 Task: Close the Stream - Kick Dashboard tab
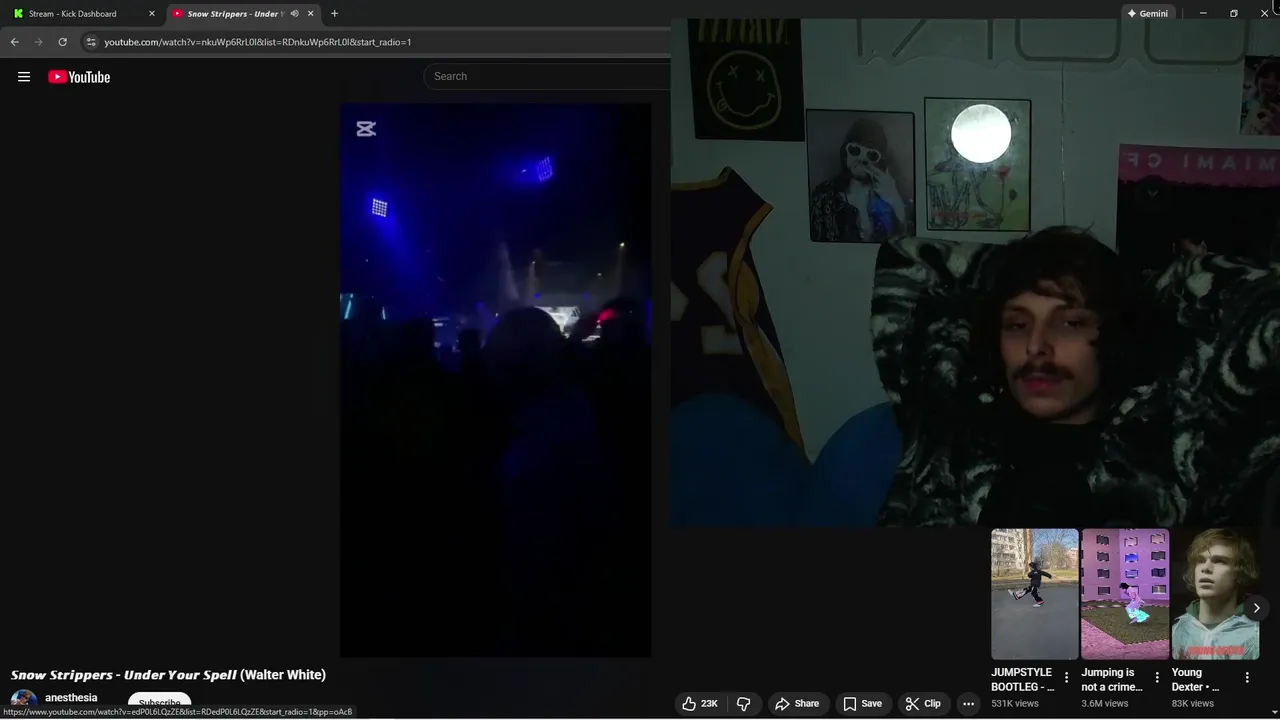pyautogui.click(x=152, y=13)
